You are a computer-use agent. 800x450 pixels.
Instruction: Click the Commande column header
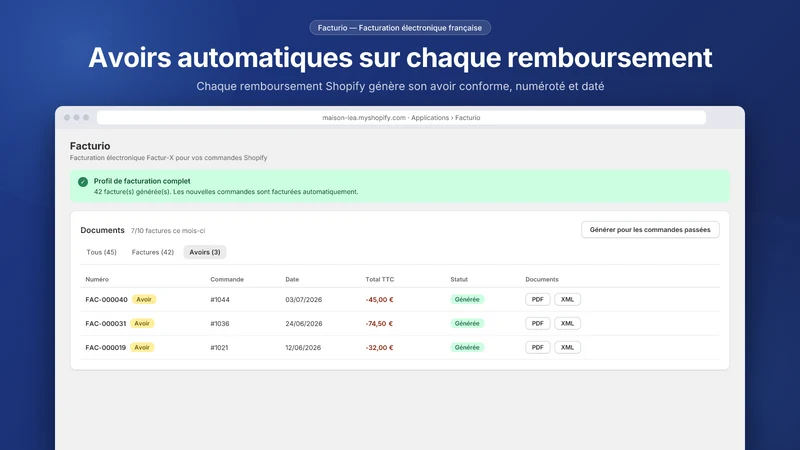227,280
